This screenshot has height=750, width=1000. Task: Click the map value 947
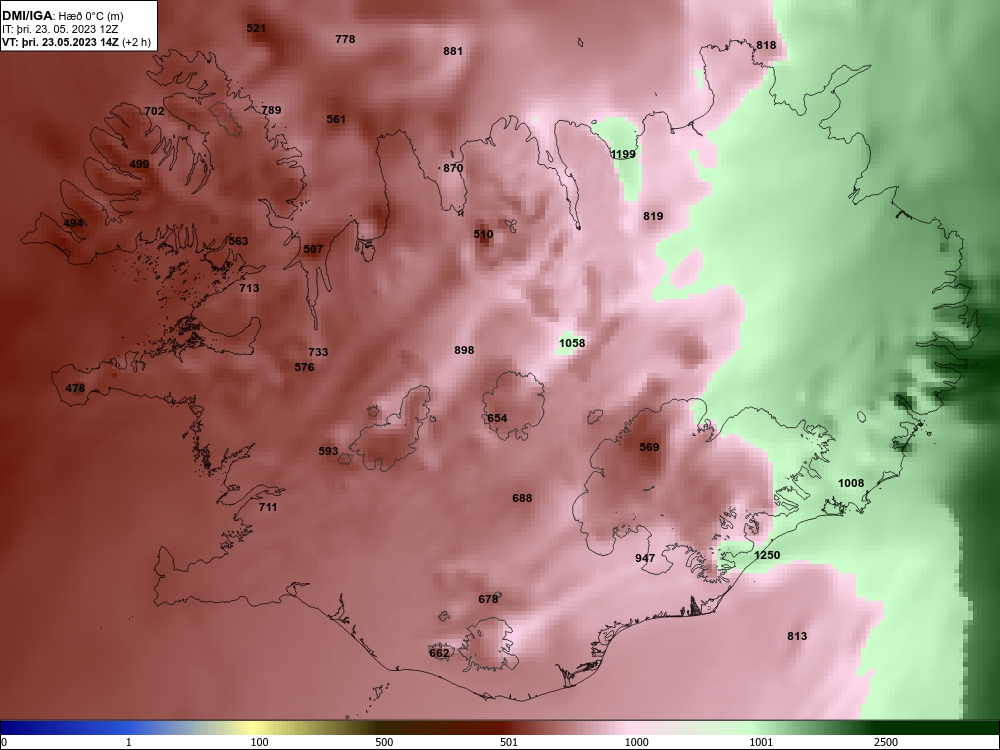pyautogui.click(x=645, y=558)
